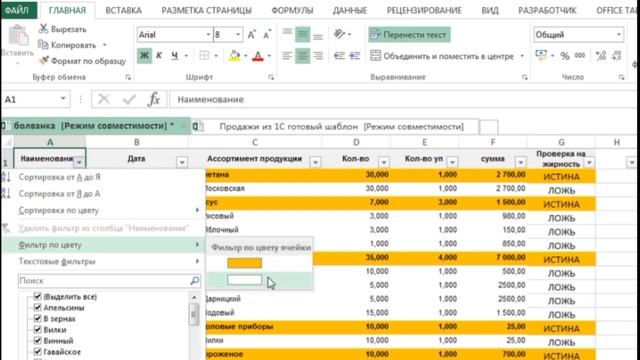Viewport: 640px width, 360px height.
Task: Open the number format dropdown (Общий)
Action: 619,35
